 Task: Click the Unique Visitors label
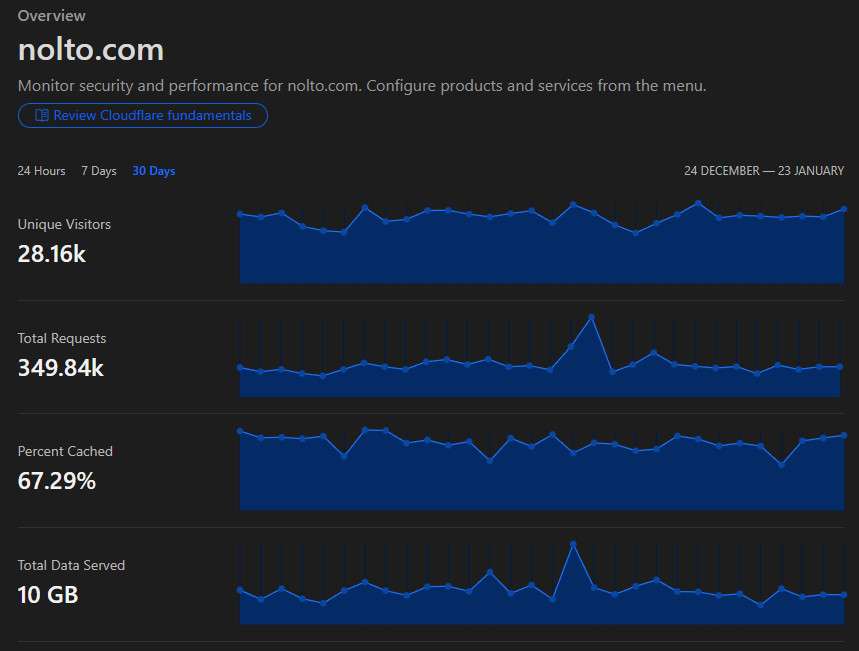64,224
